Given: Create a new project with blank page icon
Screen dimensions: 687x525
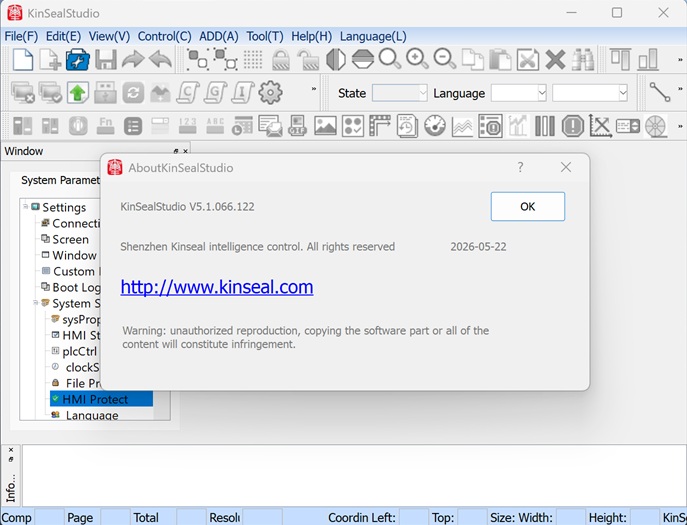Looking at the screenshot, I should 23,60.
